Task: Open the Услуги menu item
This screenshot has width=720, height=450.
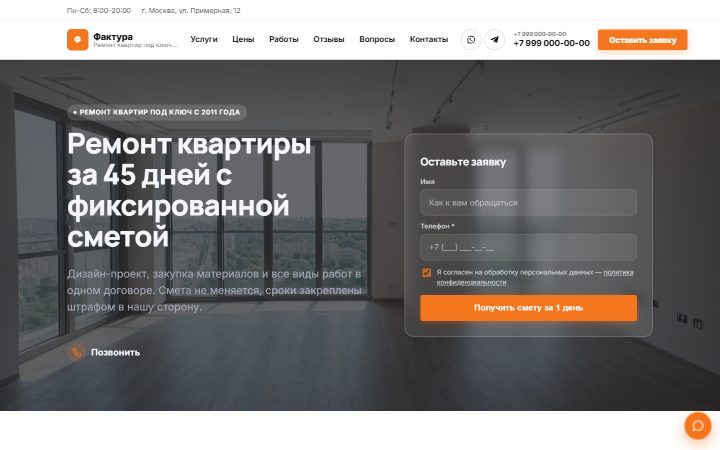Action: pos(204,39)
